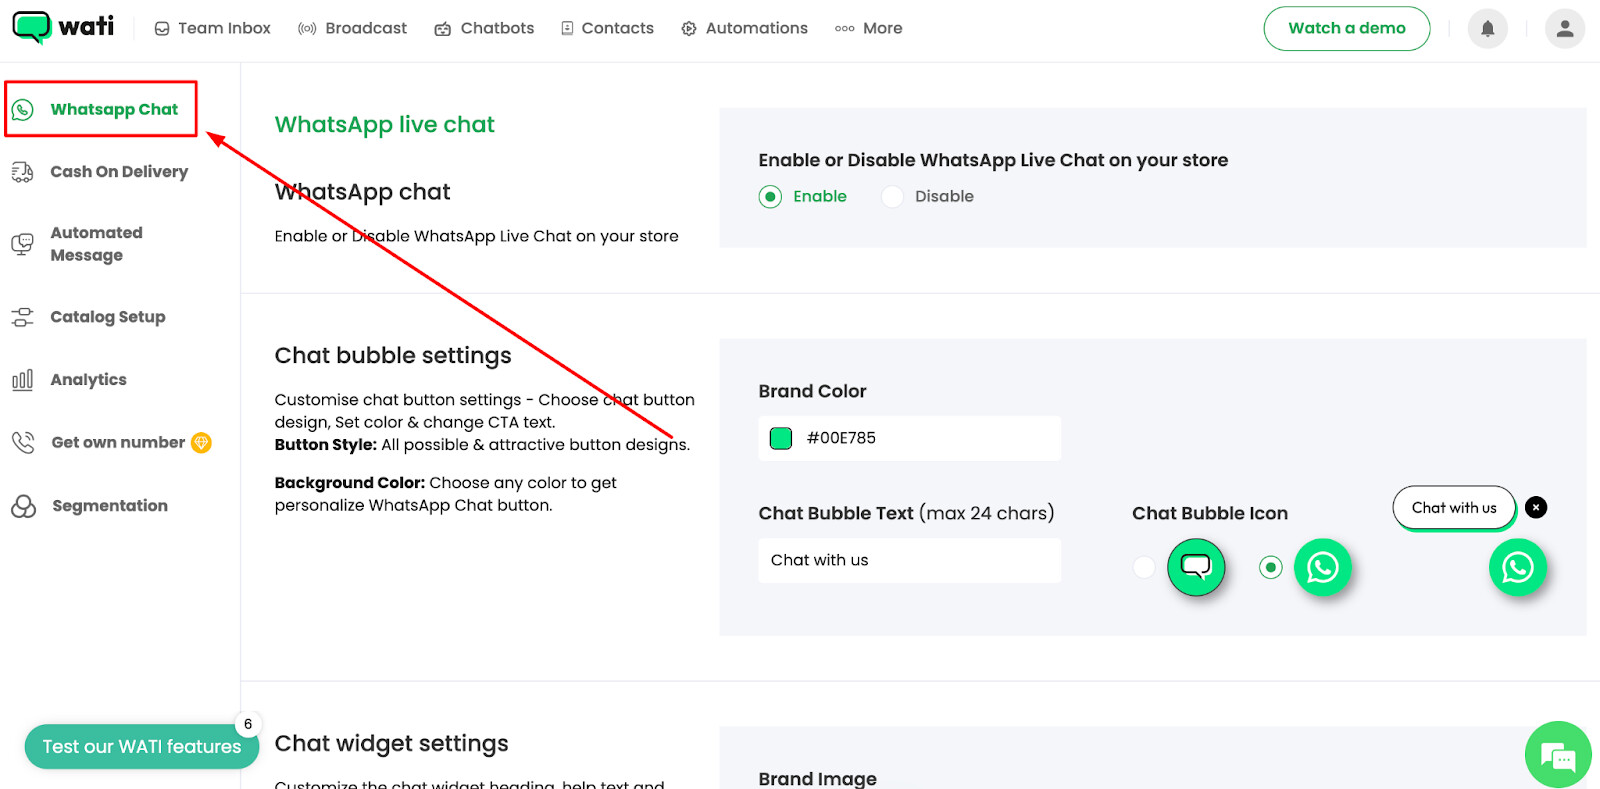Image resolution: width=1600 pixels, height=789 pixels.
Task: Select the Disable radio button
Action: [892, 197]
